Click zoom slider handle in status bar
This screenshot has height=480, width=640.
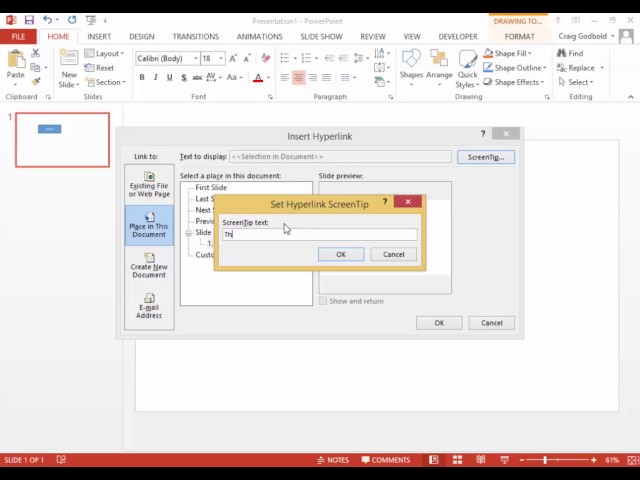(545, 460)
